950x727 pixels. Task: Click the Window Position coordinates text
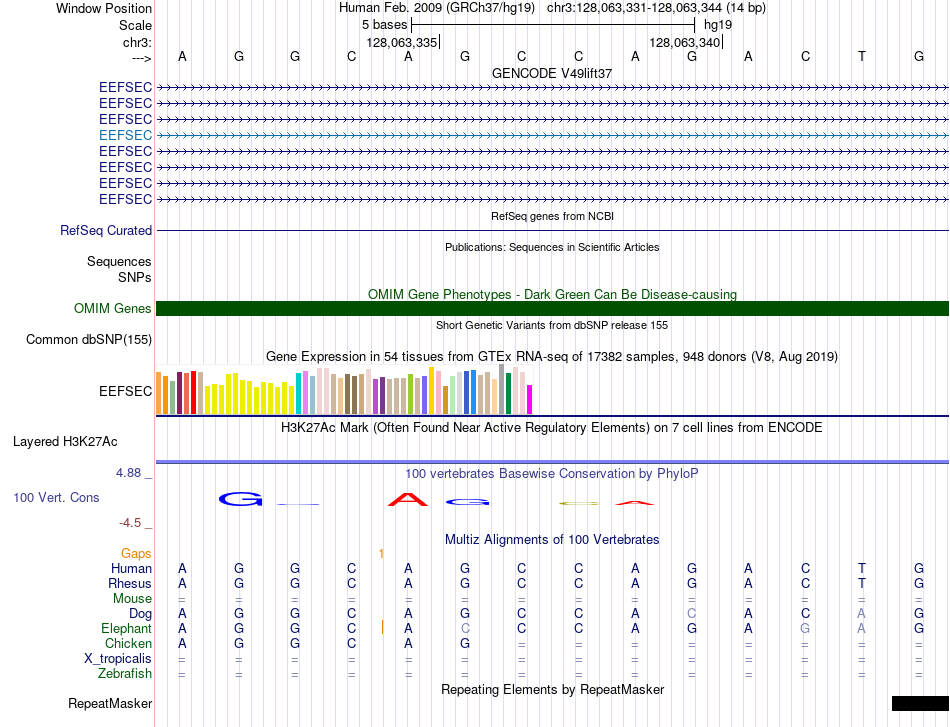click(656, 8)
